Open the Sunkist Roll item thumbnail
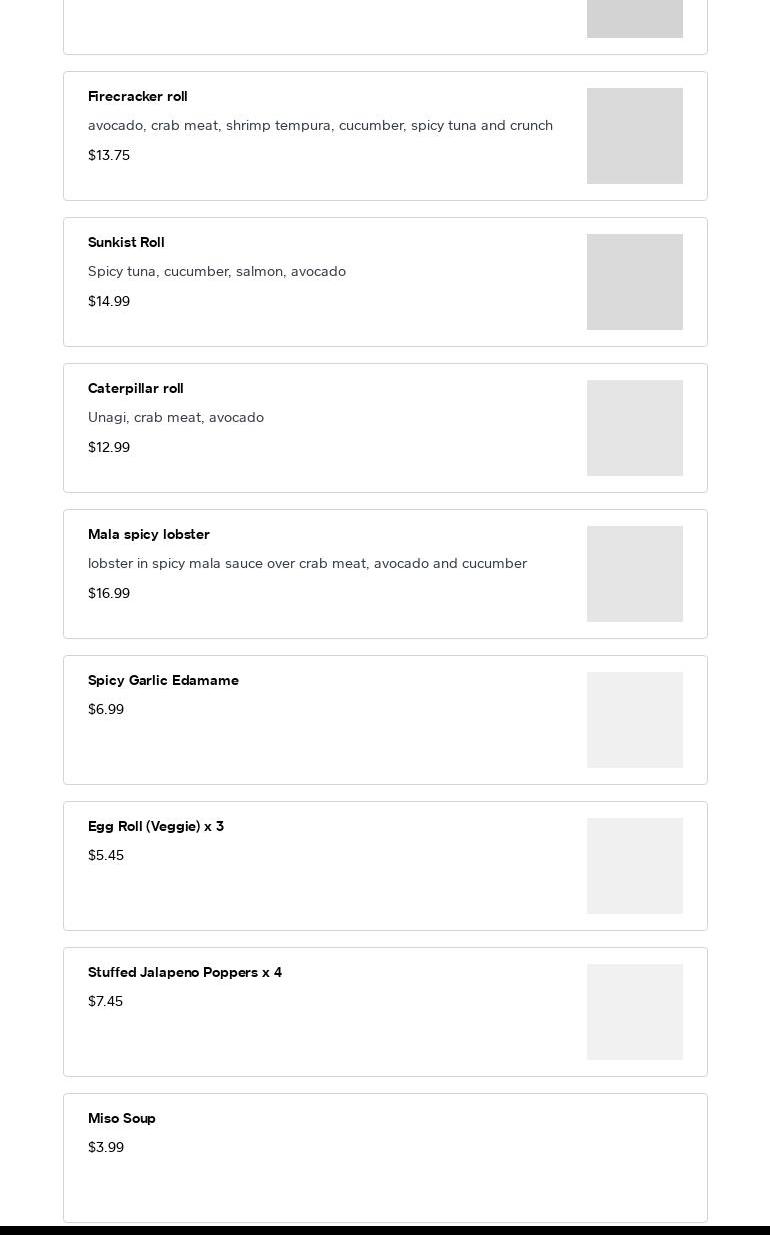 [x=634, y=282]
